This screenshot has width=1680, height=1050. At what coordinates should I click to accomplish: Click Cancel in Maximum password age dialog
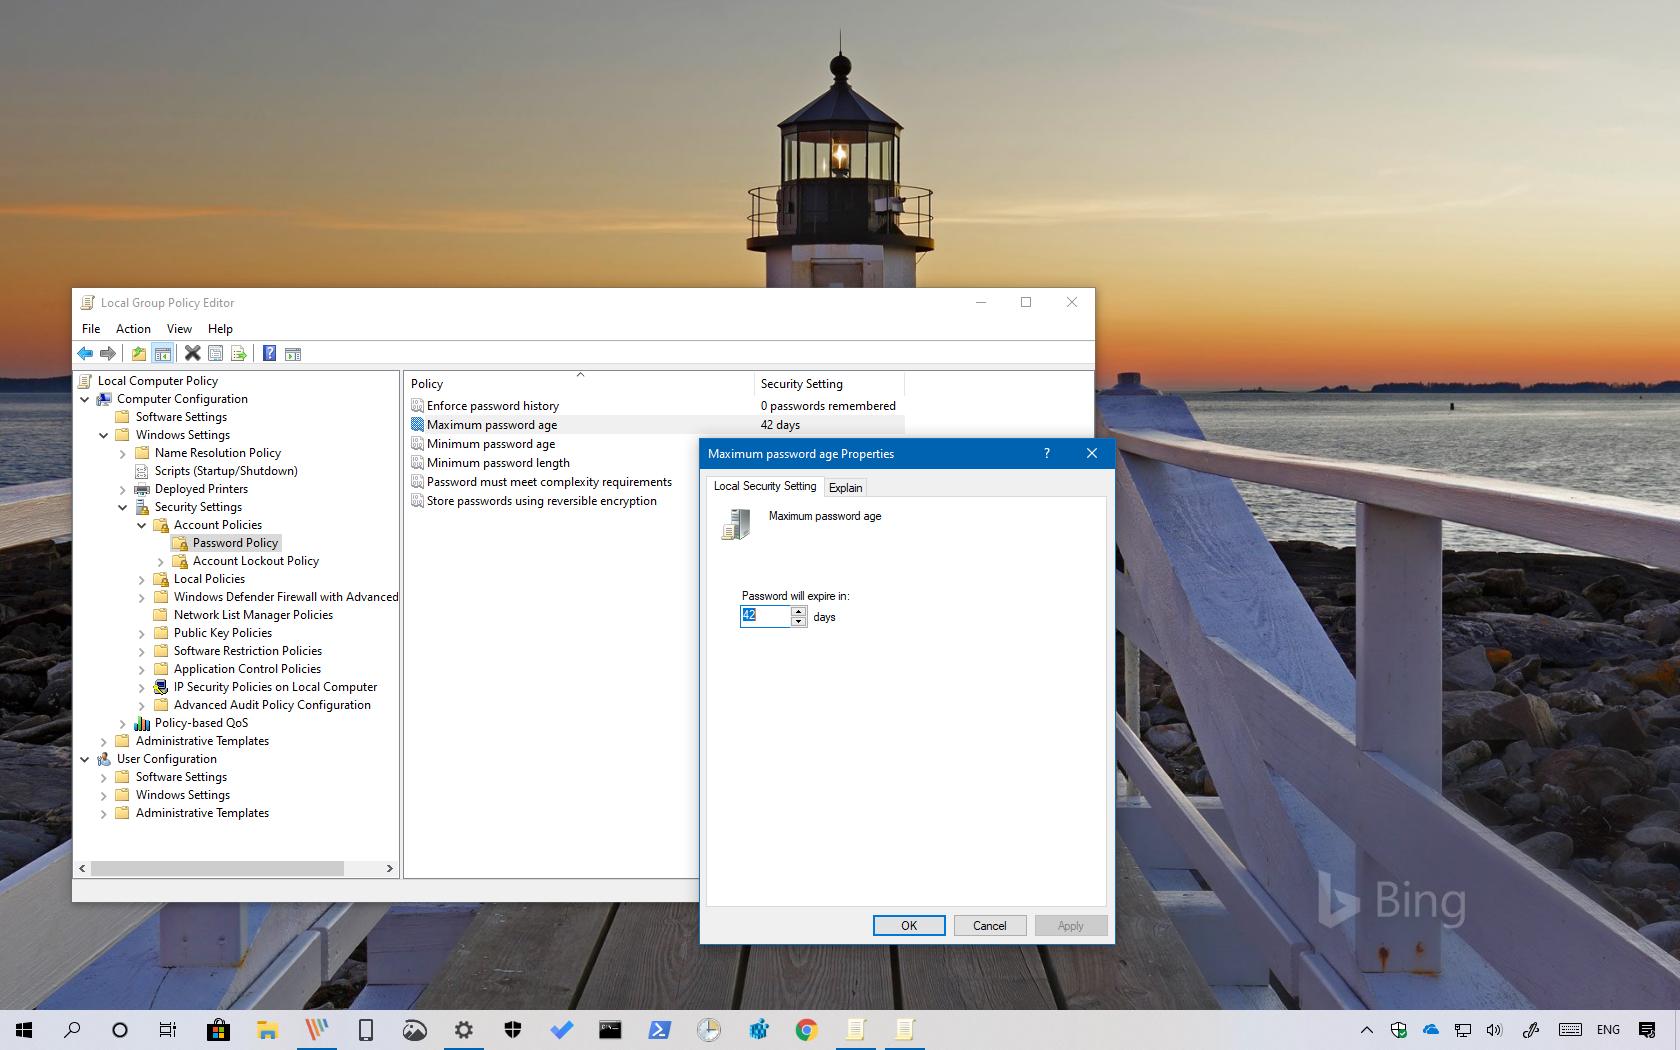click(989, 925)
